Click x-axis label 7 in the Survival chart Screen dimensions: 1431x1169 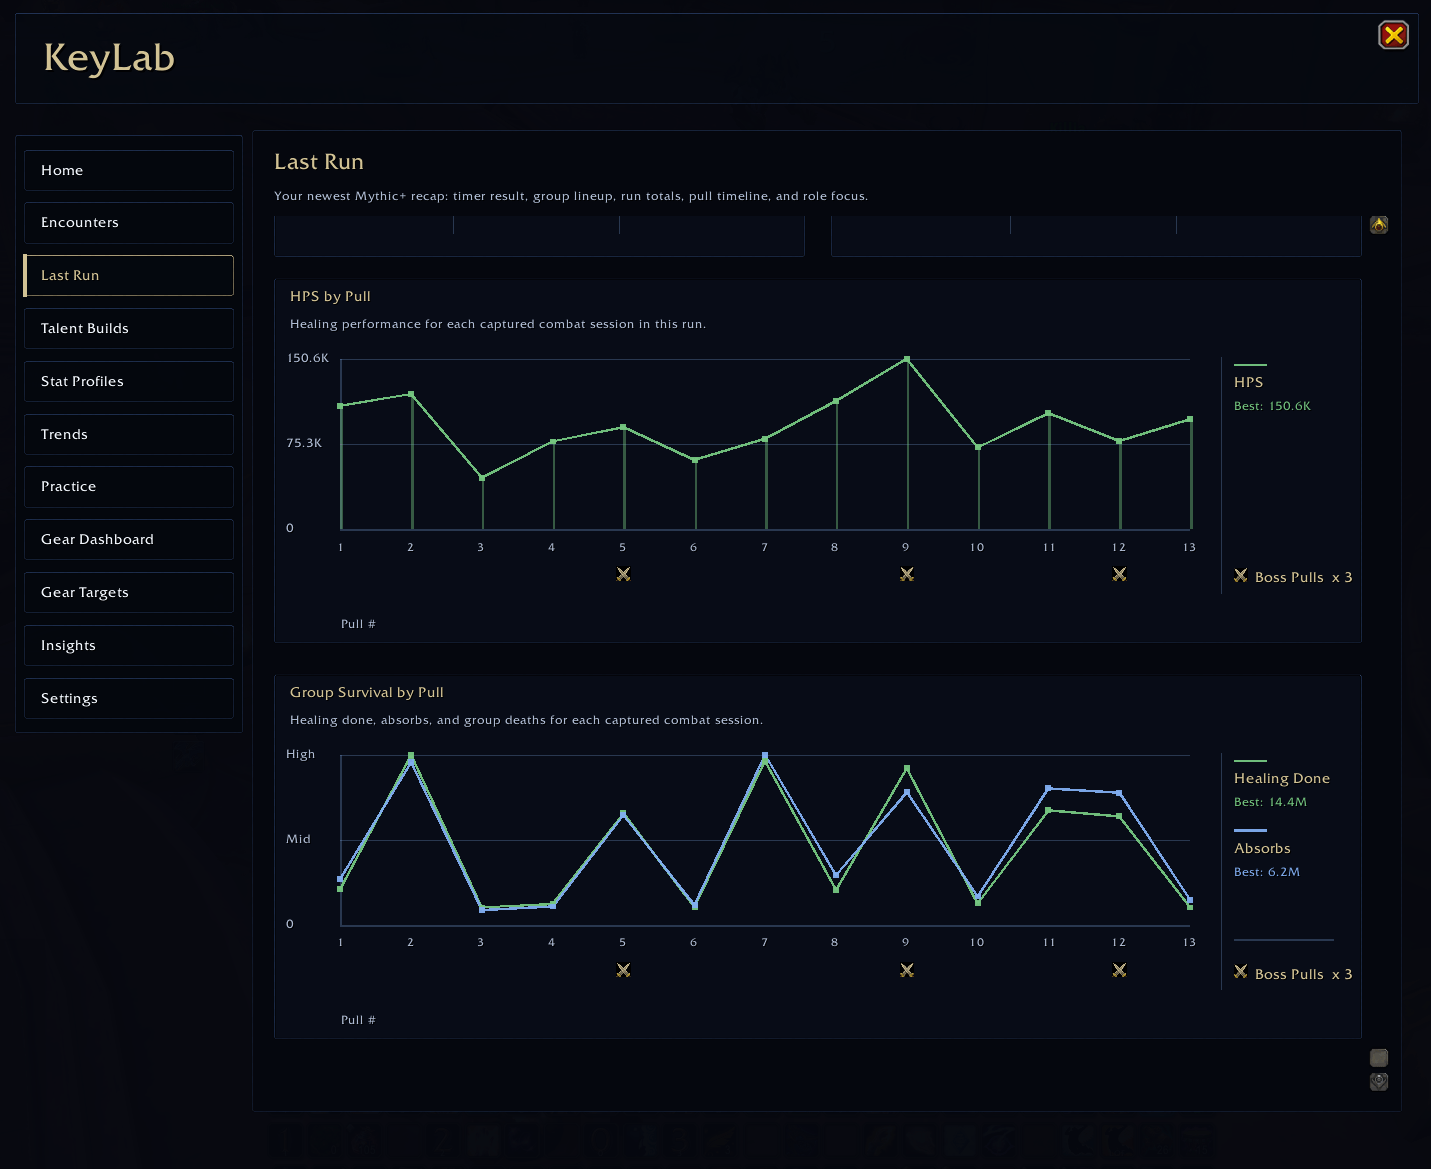tap(765, 942)
